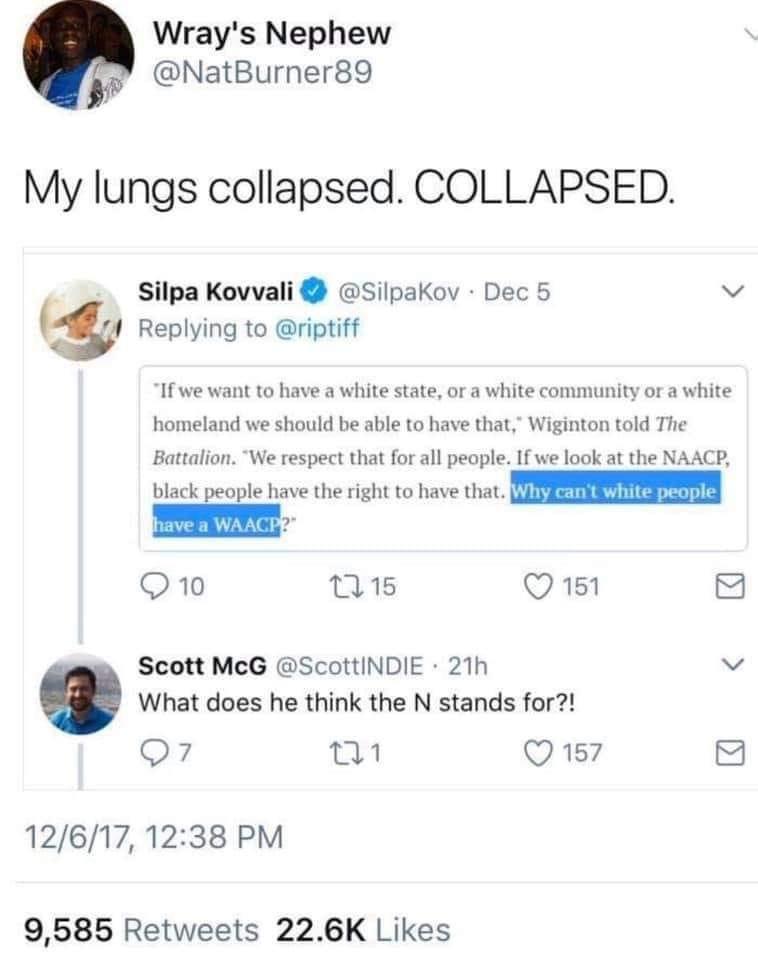Open the chevron menu on Scott McG's tweet
The image size is (758, 960).
731,666
